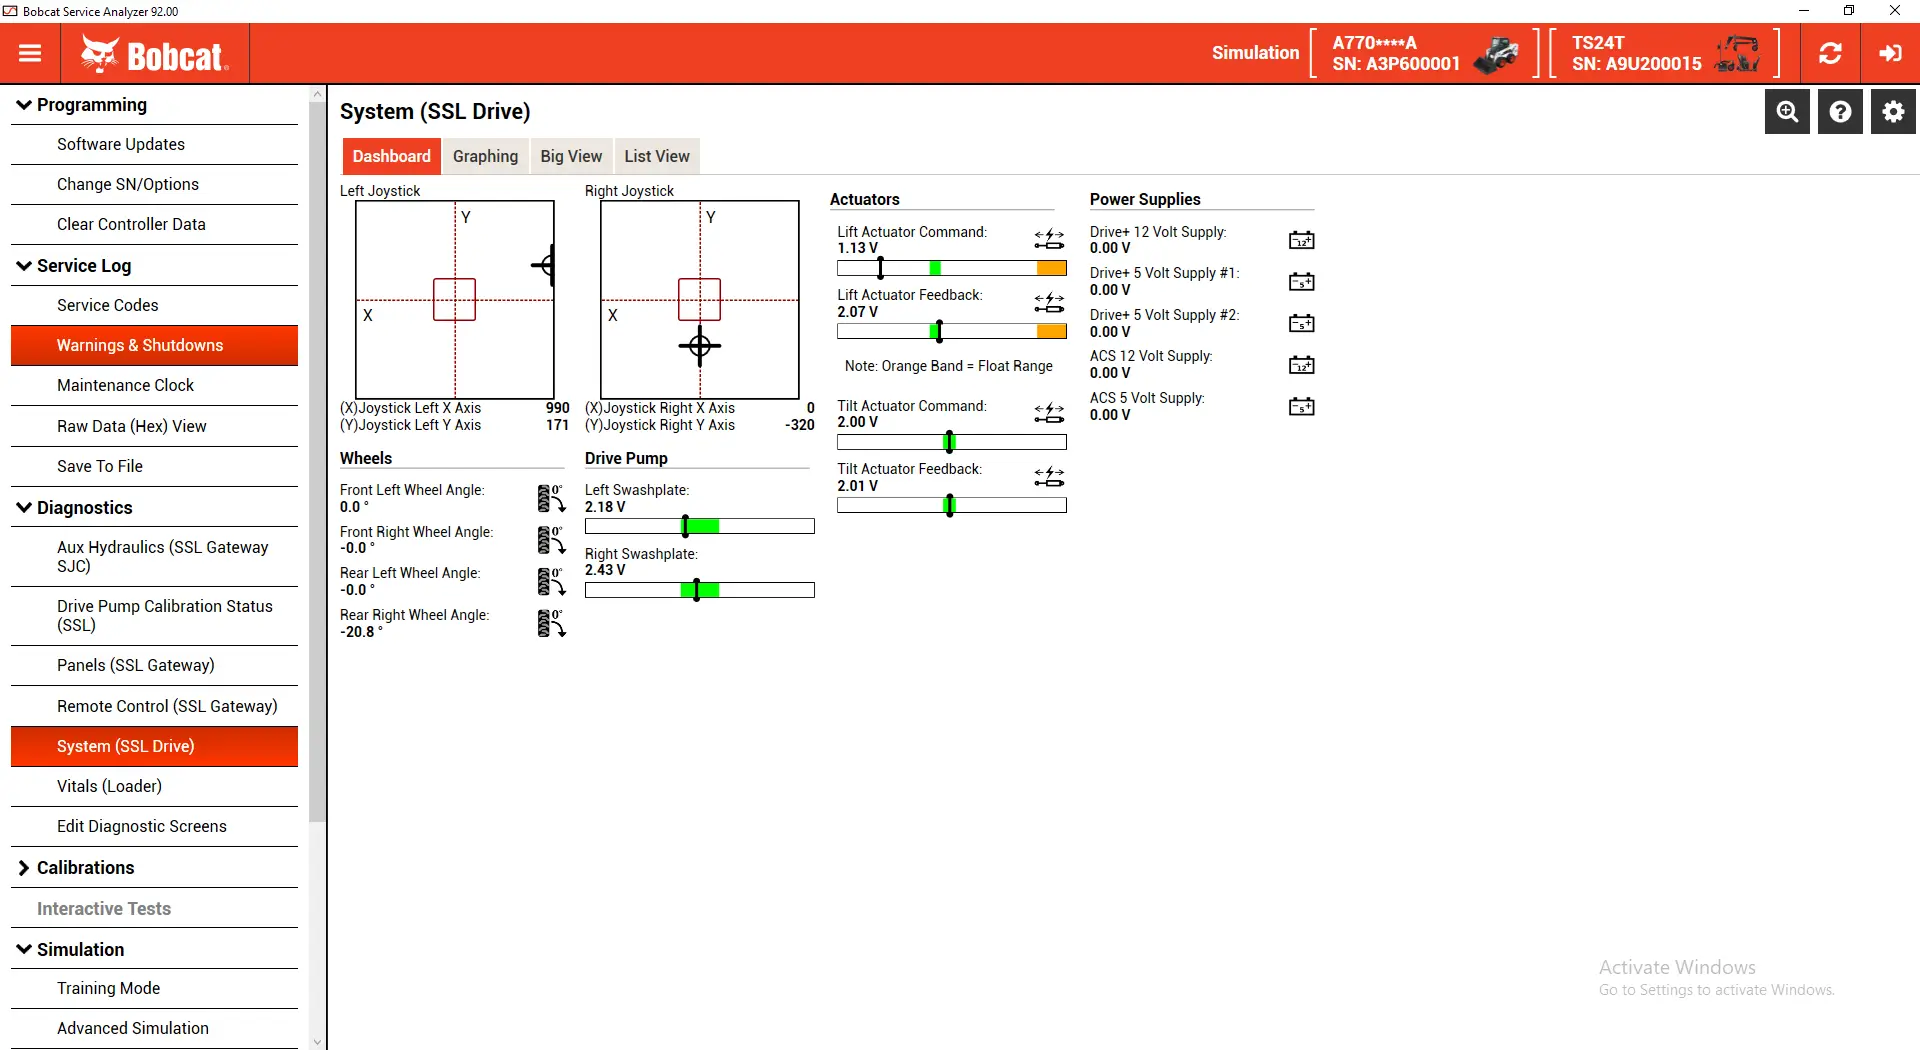Switch to the Graphing tab
This screenshot has width=1920, height=1050.
[485, 156]
